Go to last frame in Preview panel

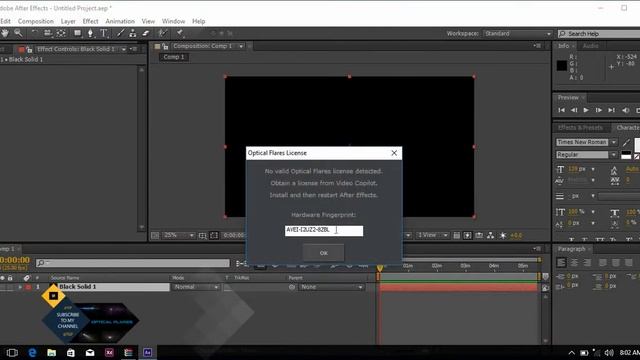click(611, 110)
